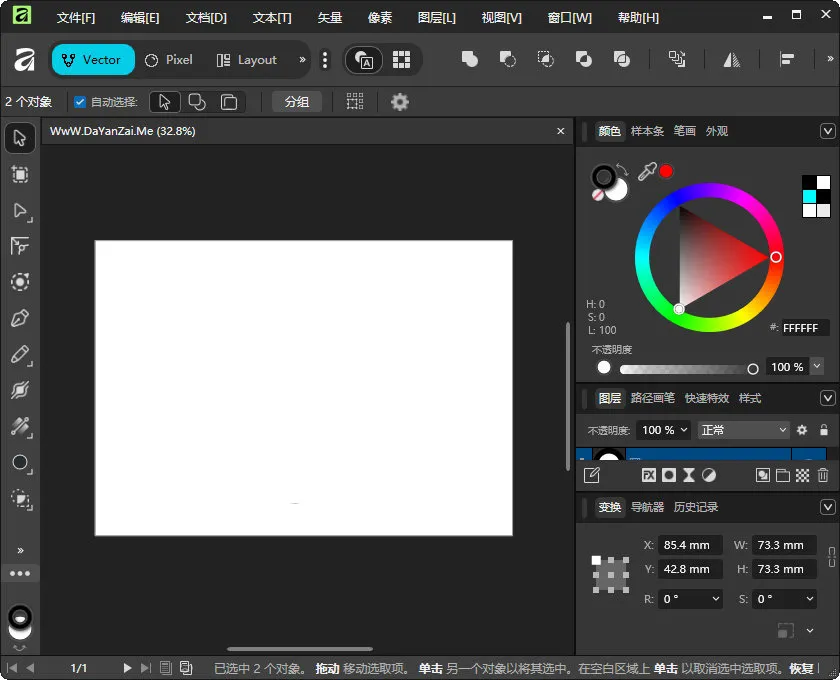
Task: Pick a color with the eyedropper
Action: [x=648, y=172]
